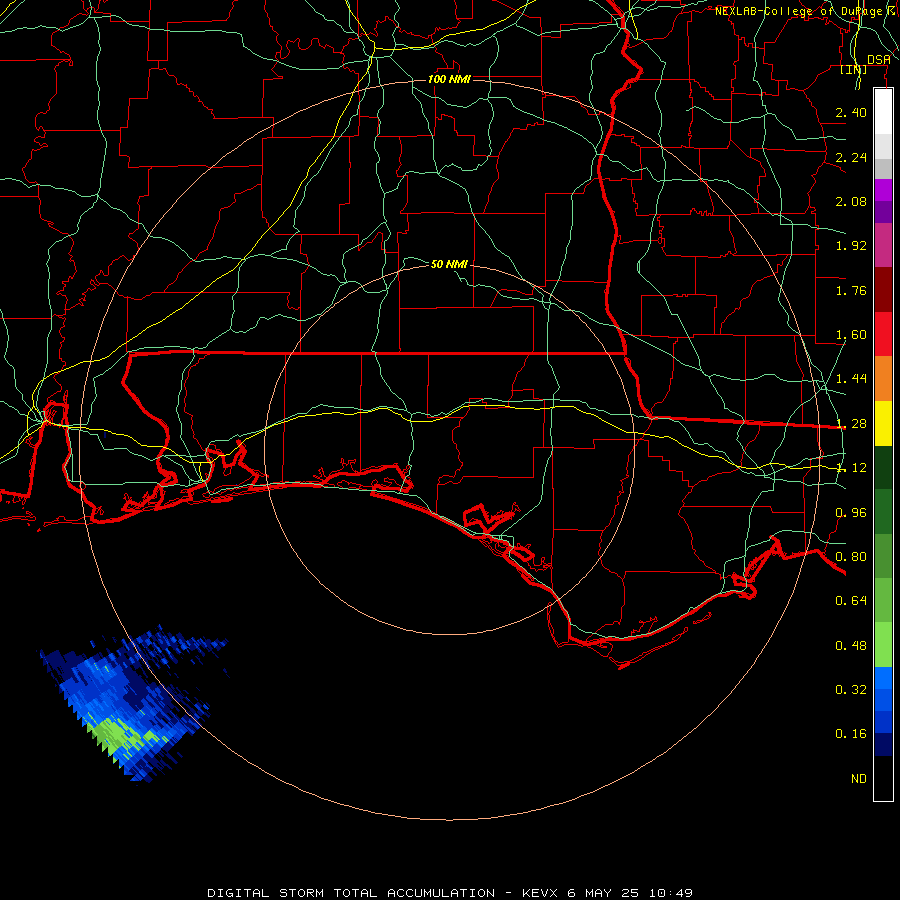Click the 10:49 timestamp
This screenshot has width=900, height=900.
click(671, 893)
